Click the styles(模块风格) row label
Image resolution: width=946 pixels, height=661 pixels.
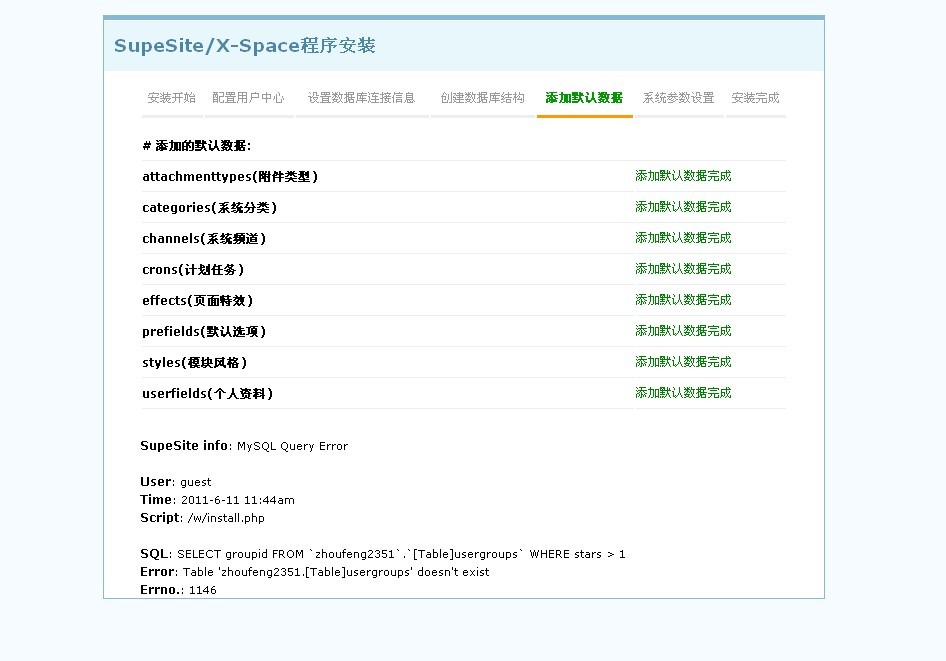tap(194, 362)
